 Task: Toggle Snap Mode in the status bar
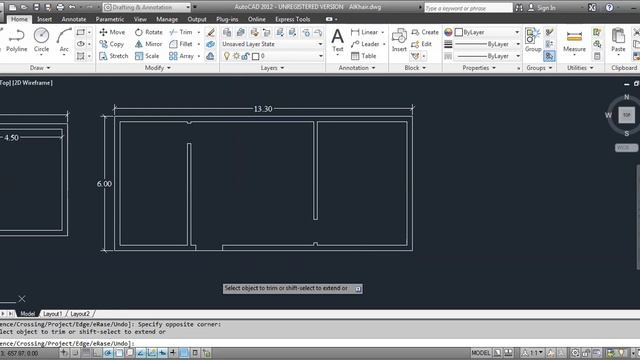click(x=75, y=353)
